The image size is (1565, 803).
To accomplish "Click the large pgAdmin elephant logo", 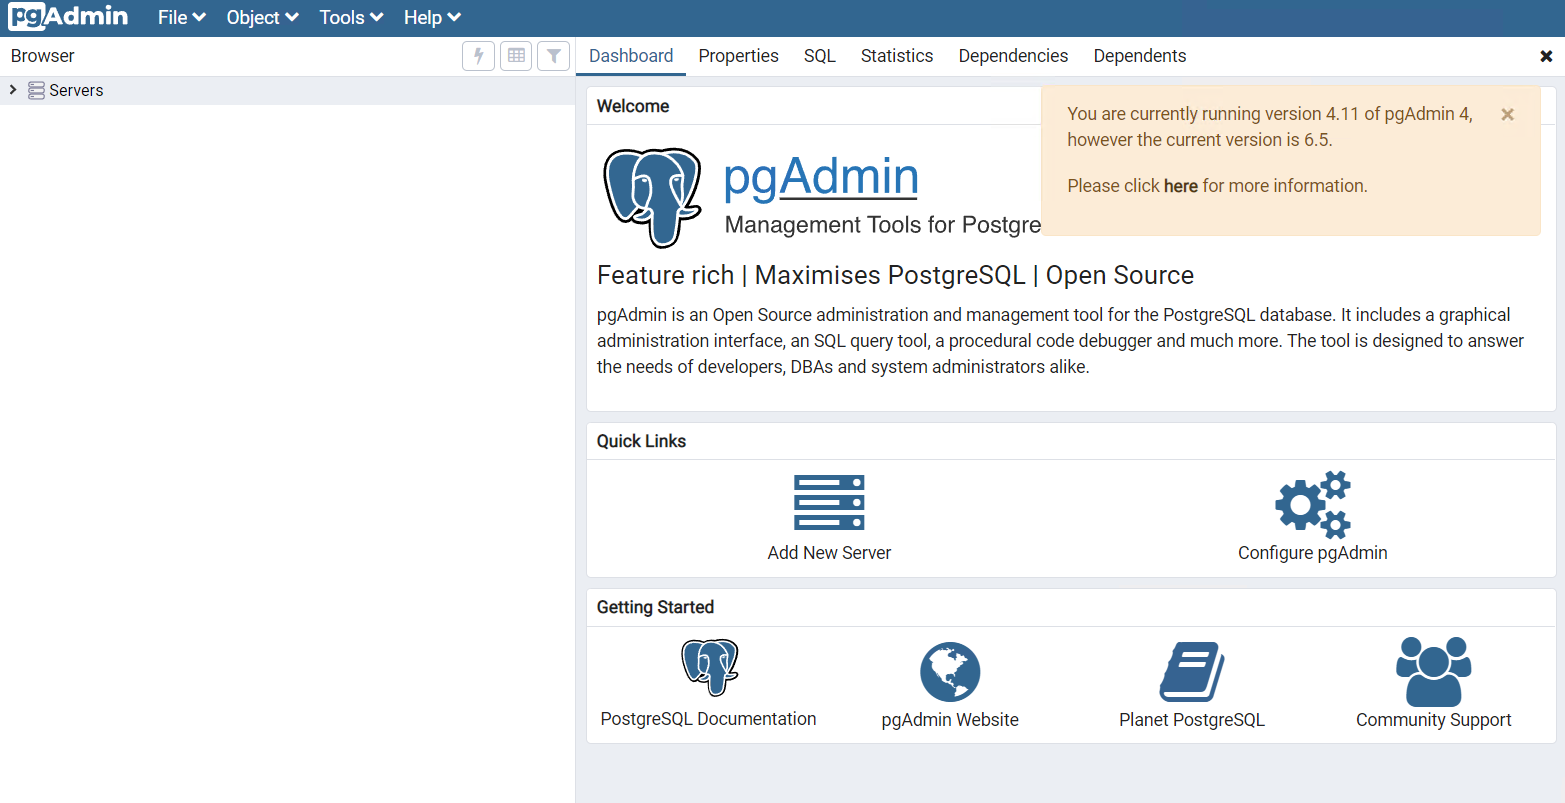I will point(652,198).
